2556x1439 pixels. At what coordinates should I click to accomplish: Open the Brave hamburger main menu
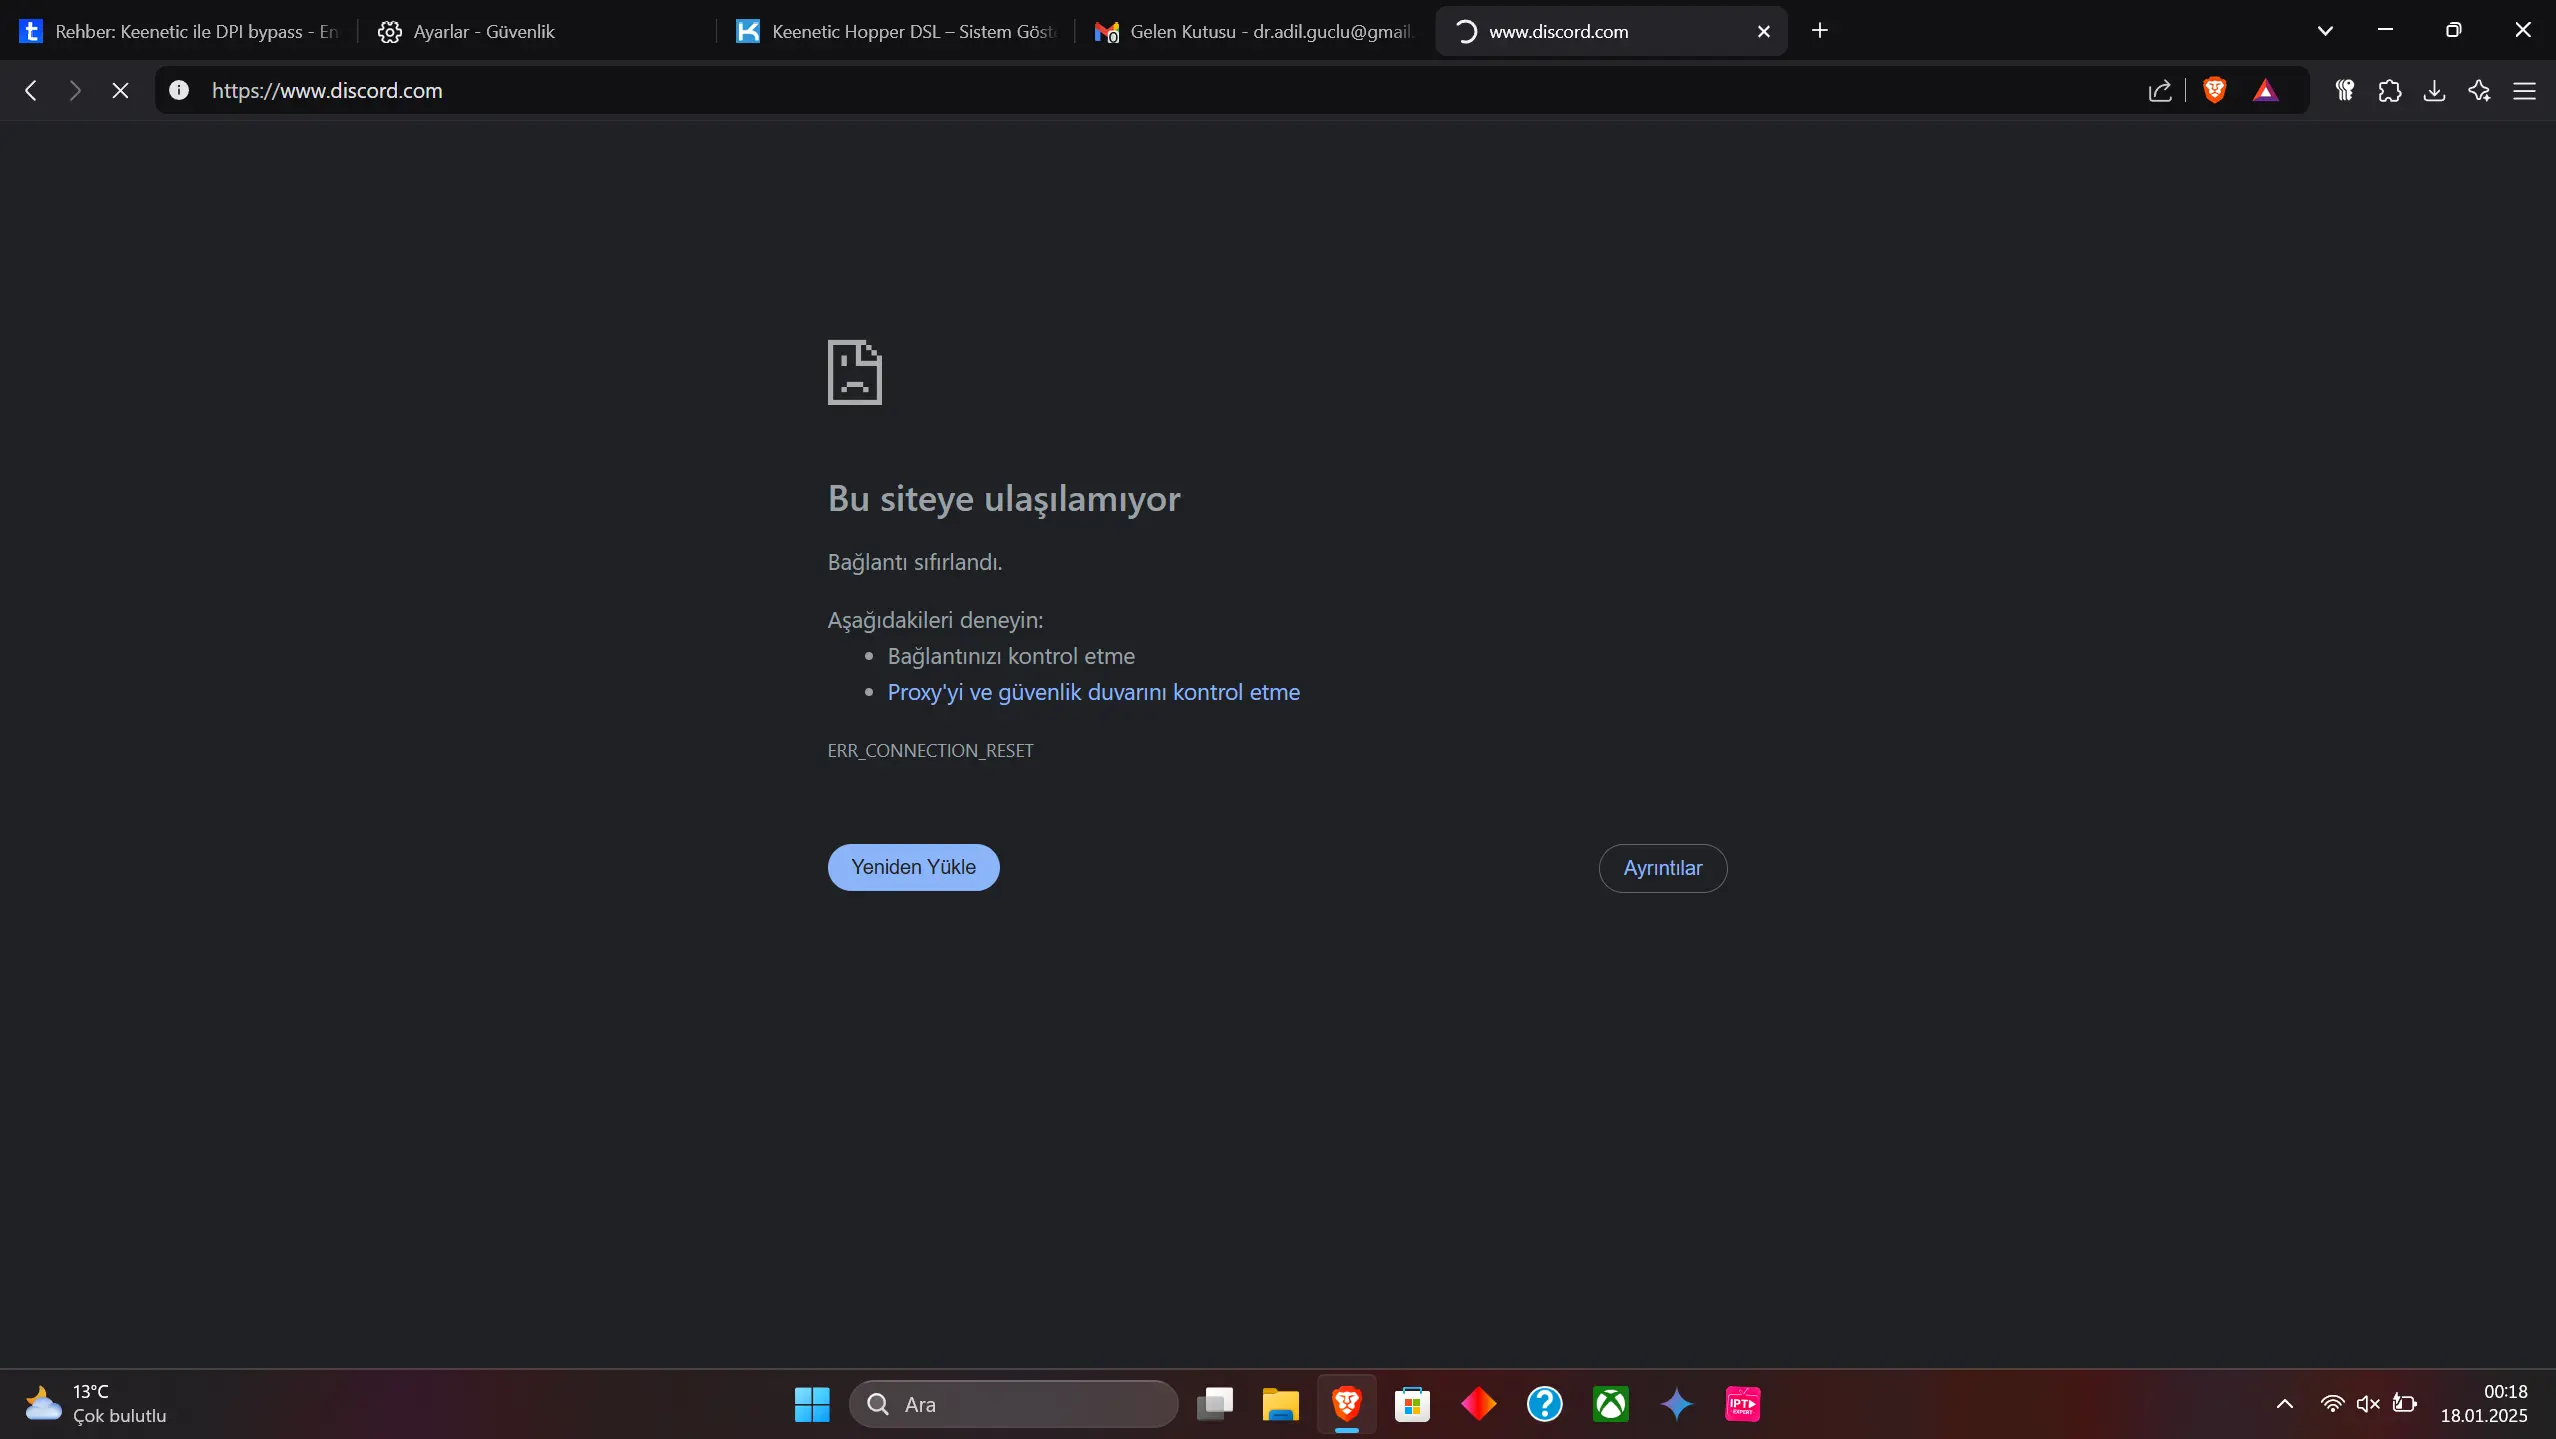point(2524,90)
